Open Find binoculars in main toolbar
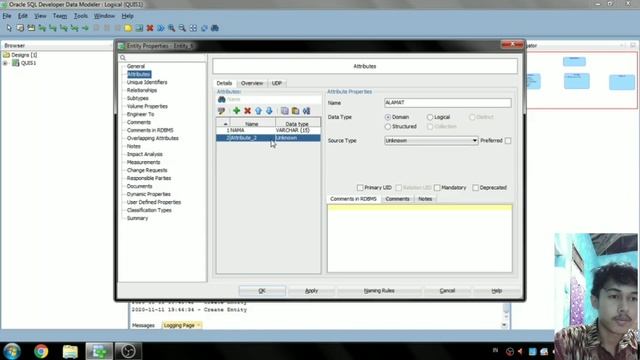The width and height of the screenshot is (640, 360). [215, 28]
